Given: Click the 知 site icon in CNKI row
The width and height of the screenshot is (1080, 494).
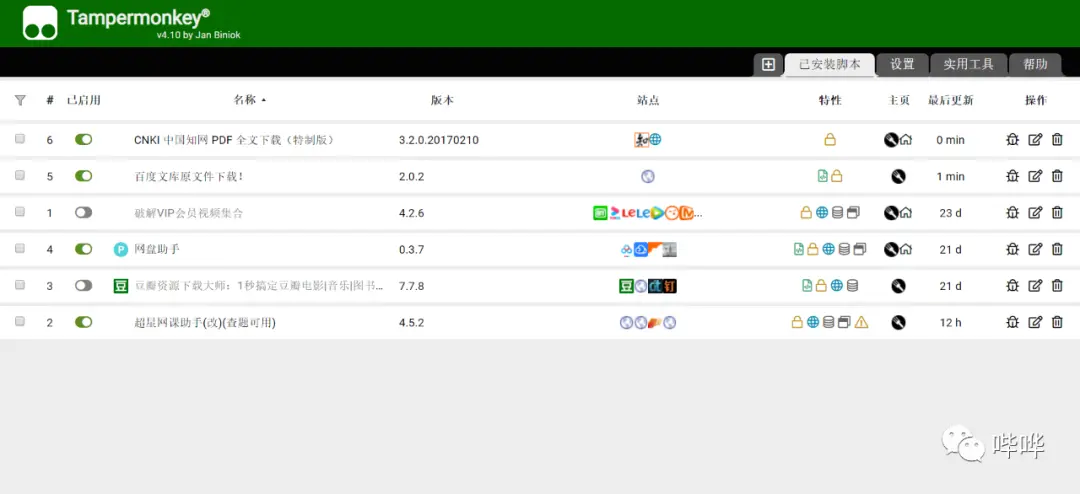Looking at the screenshot, I should [x=641, y=140].
